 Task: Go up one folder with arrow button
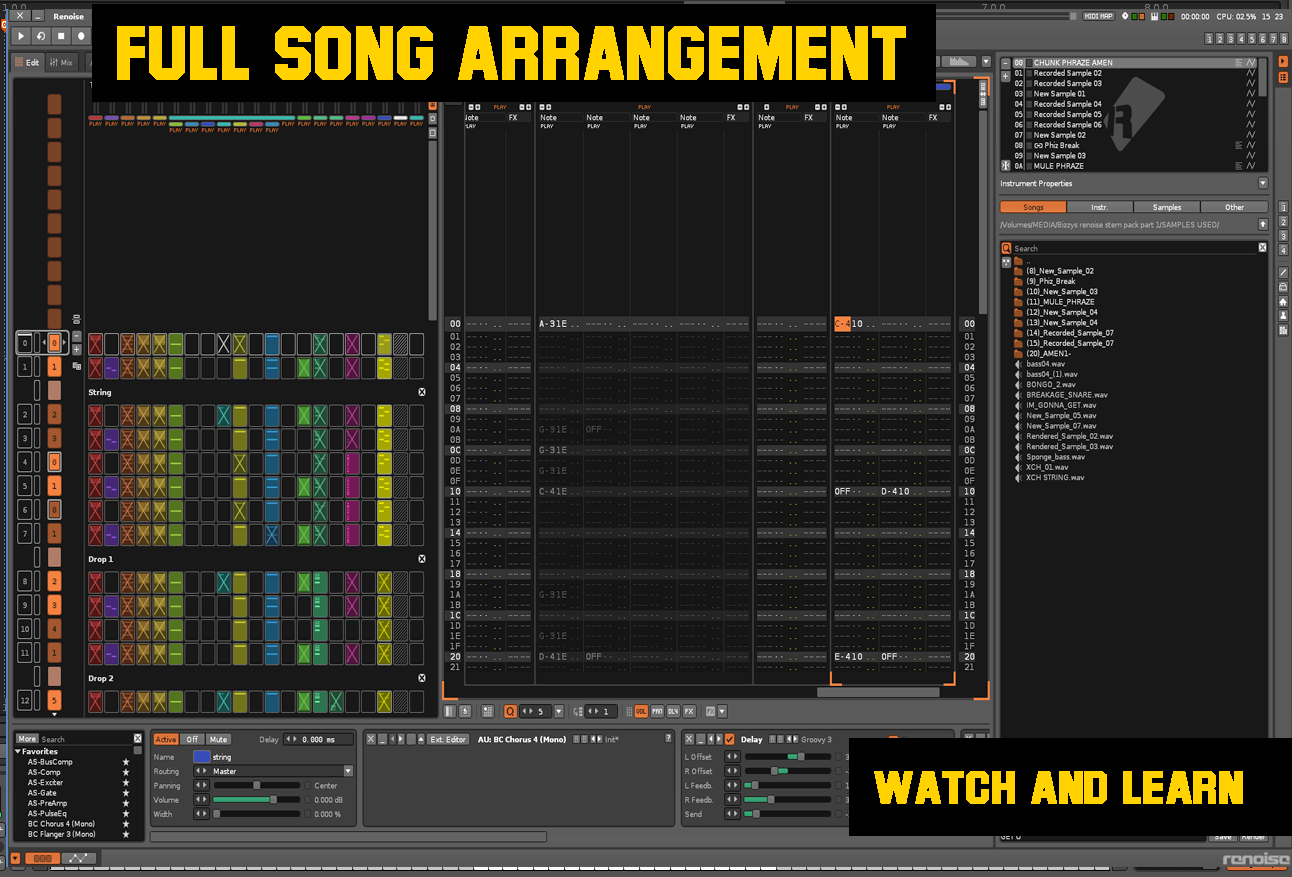tap(1263, 224)
